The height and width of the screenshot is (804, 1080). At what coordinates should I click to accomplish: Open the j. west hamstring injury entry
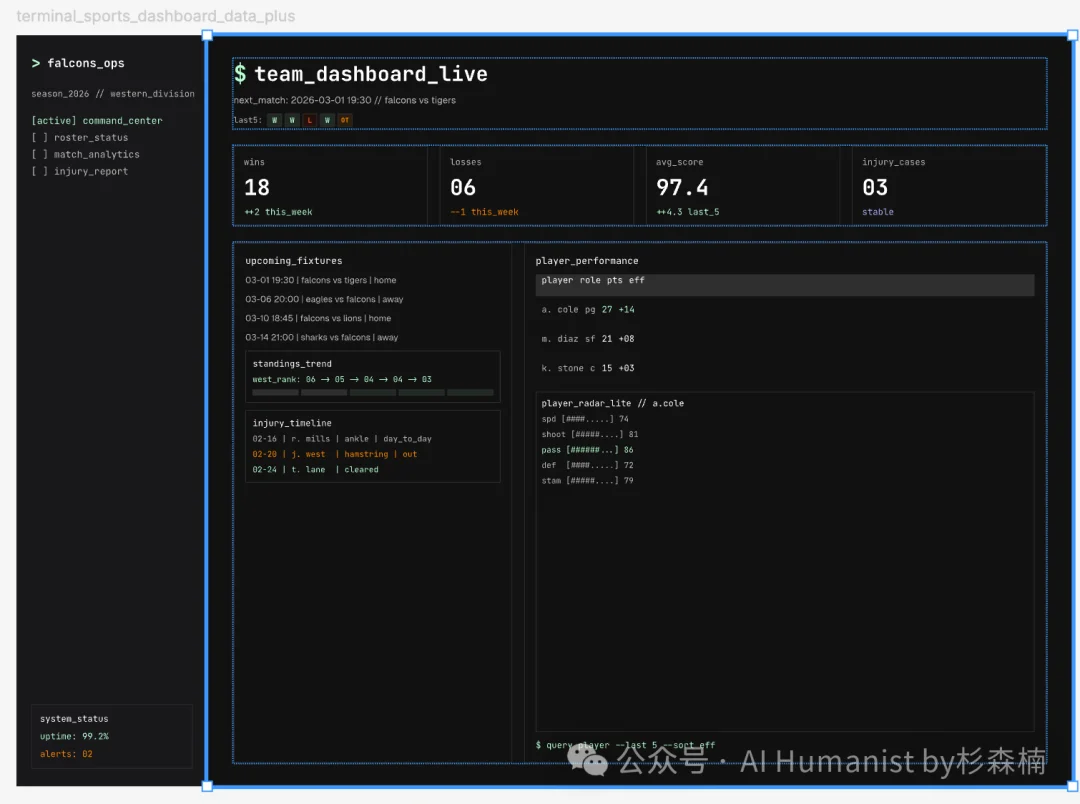coord(335,453)
